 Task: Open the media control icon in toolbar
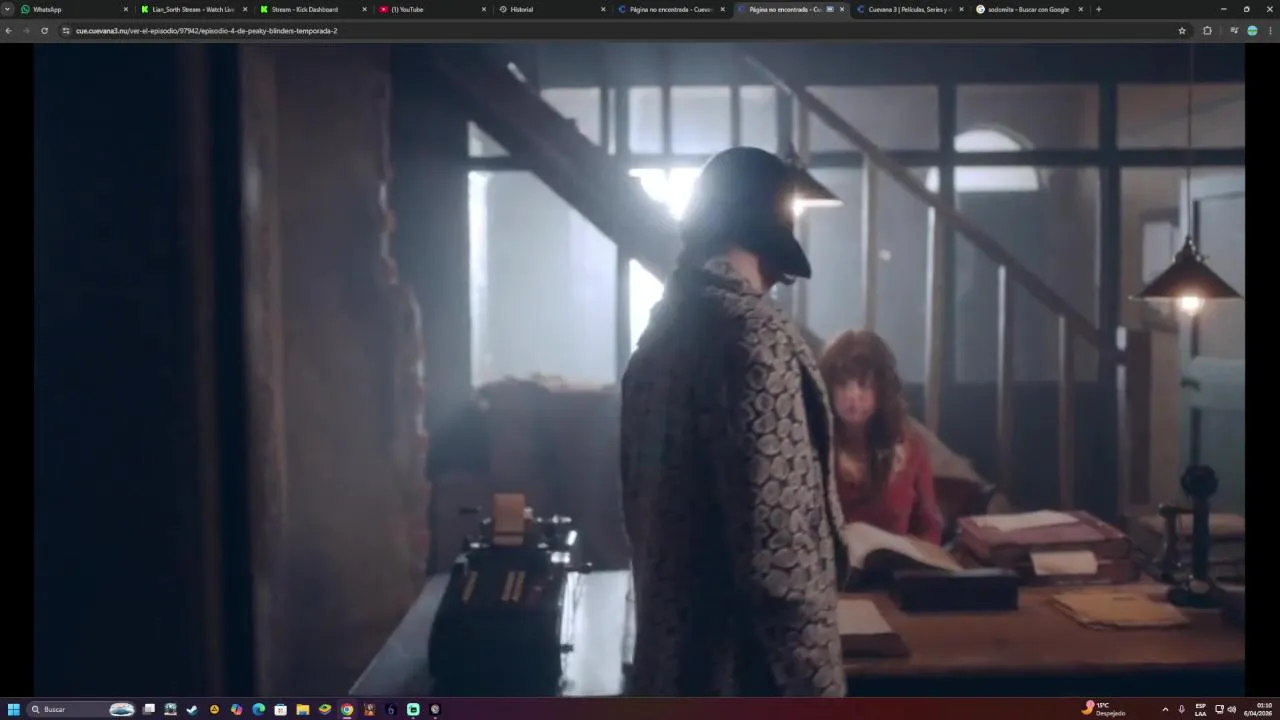[1234, 31]
